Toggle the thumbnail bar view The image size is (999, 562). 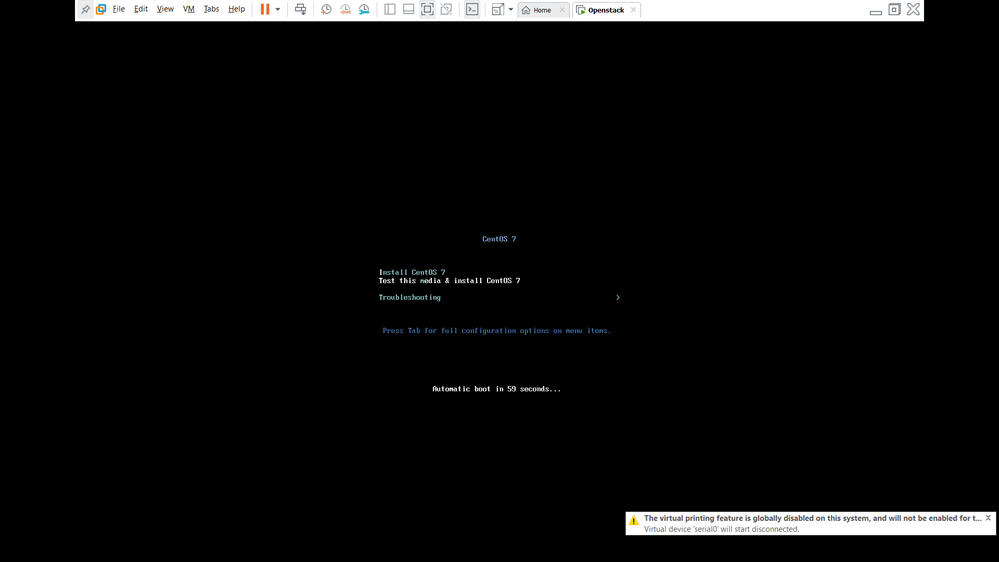point(408,10)
